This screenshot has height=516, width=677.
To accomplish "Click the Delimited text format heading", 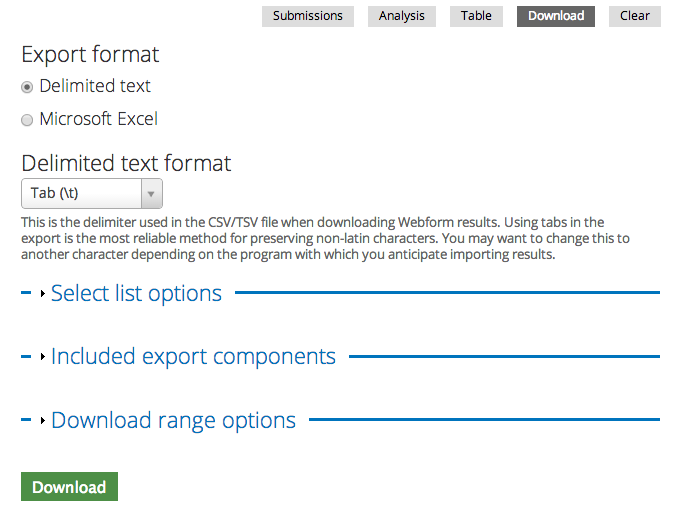I will point(126,164).
